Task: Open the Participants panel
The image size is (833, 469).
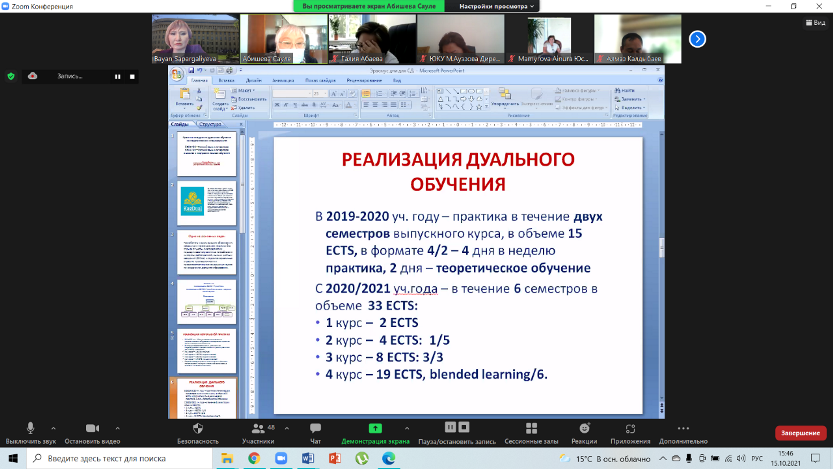Action: (257, 427)
